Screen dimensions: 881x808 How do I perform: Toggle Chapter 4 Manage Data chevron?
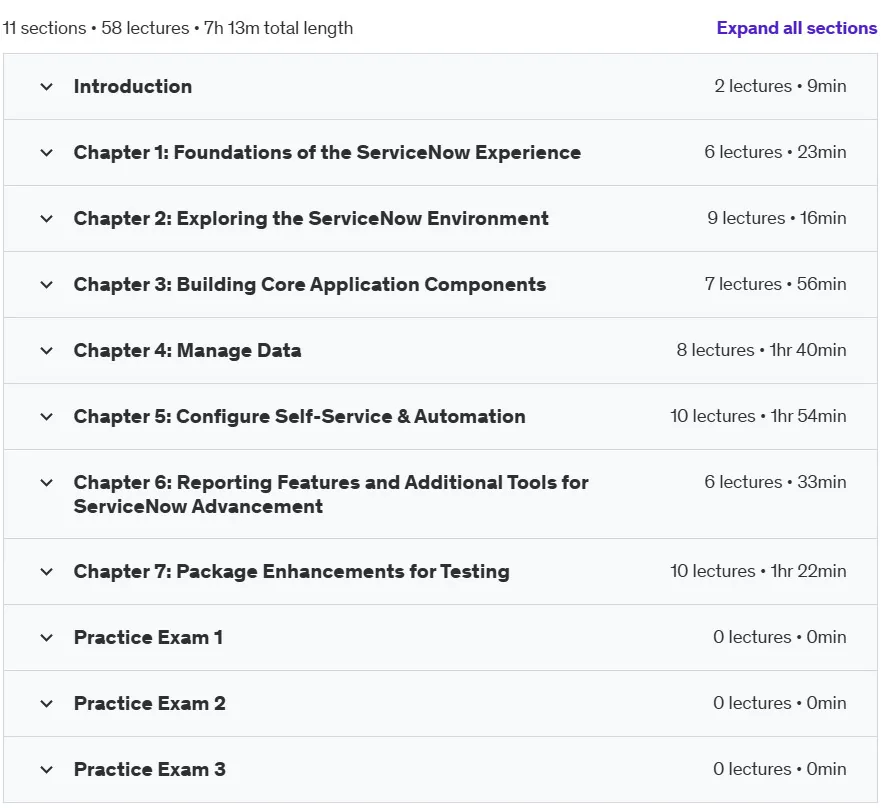tap(47, 351)
